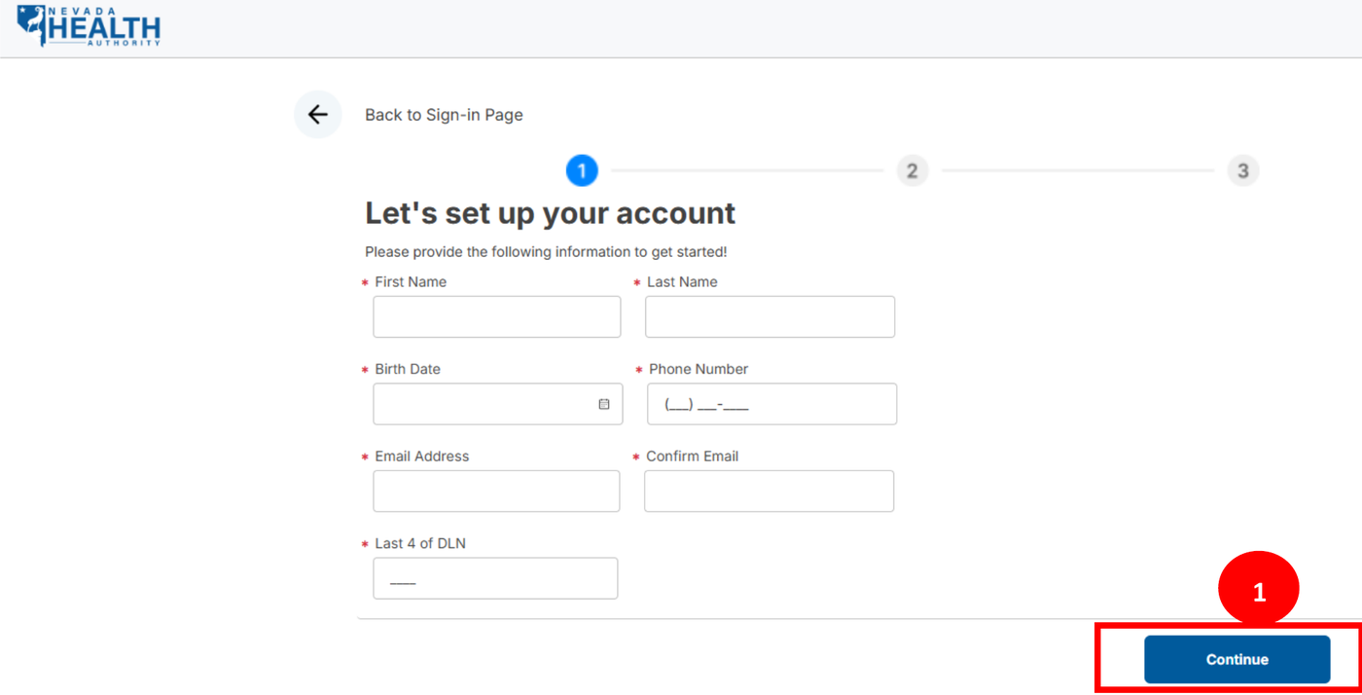Click the Phone Number label
Screen dimensions: 1362x695
(x=698, y=369)
